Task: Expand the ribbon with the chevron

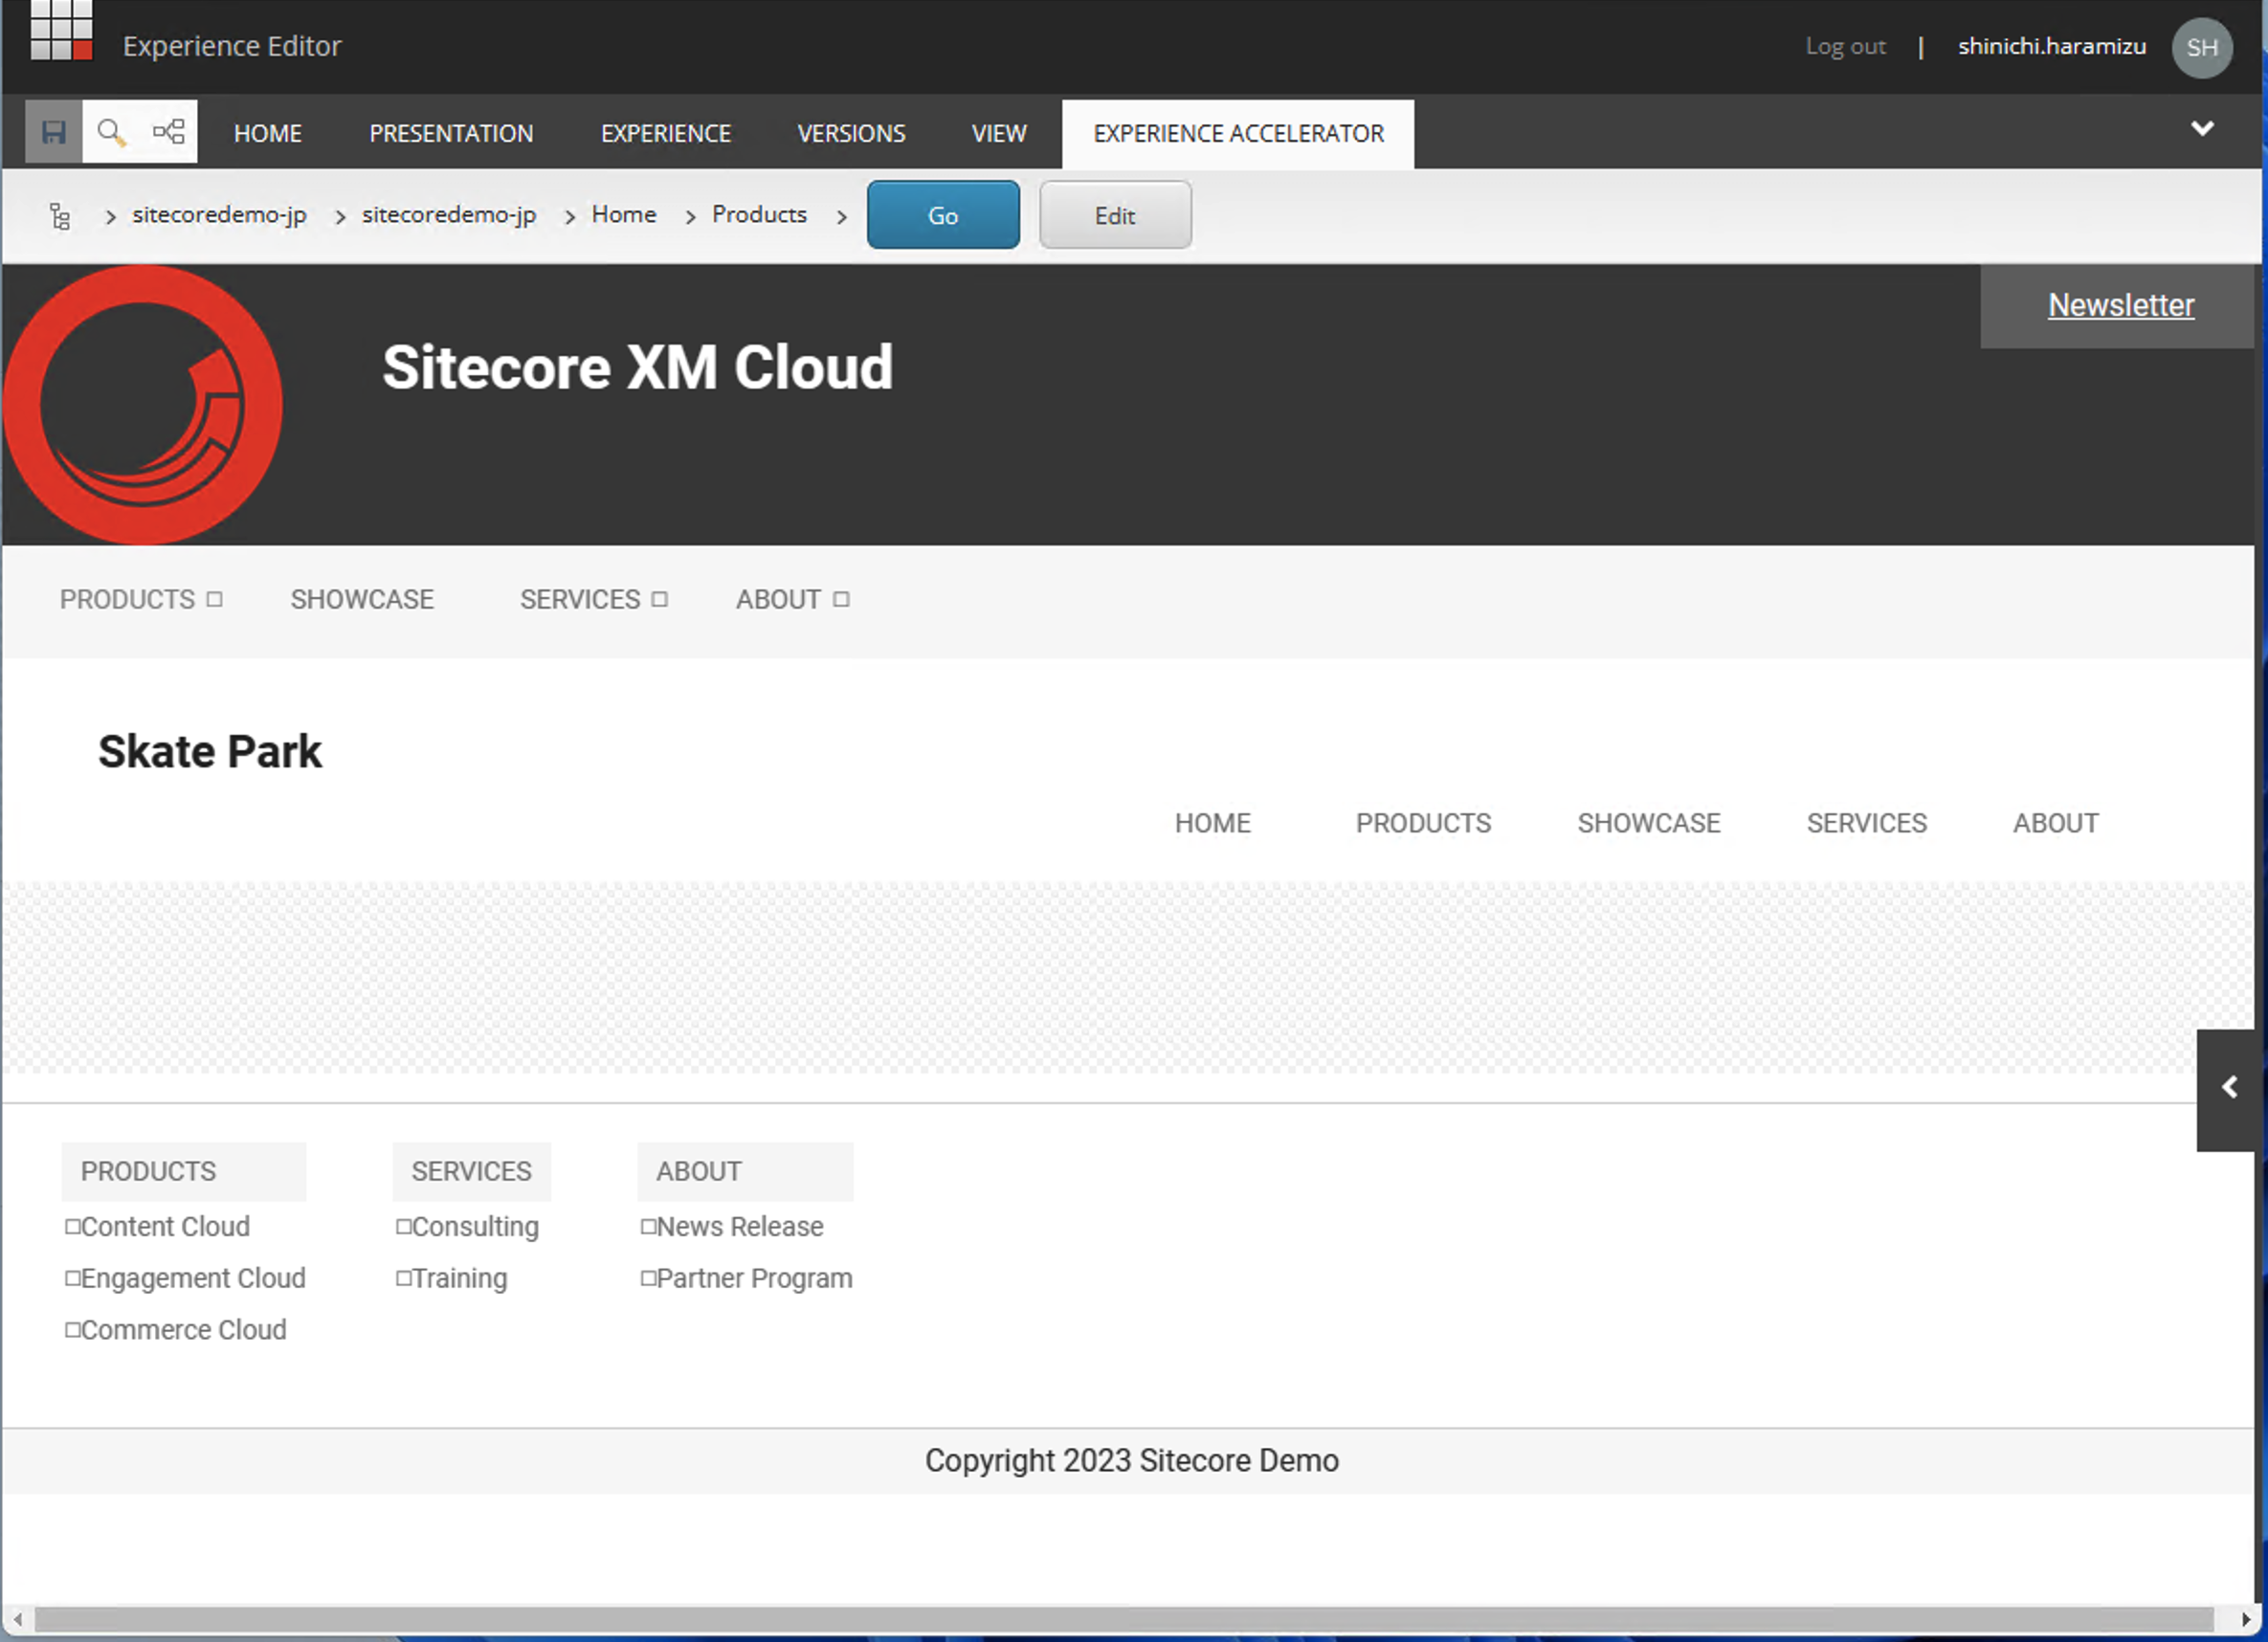Action: pos(2201,128)
